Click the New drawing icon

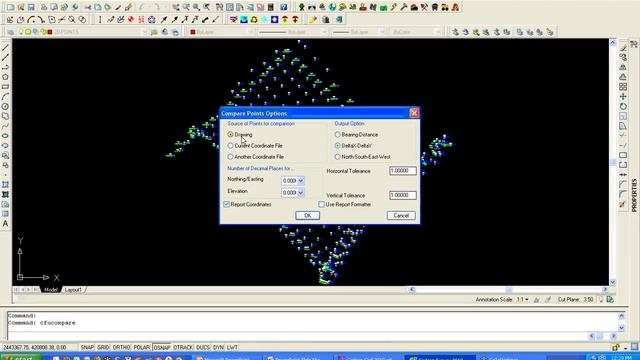click(10, 7)
